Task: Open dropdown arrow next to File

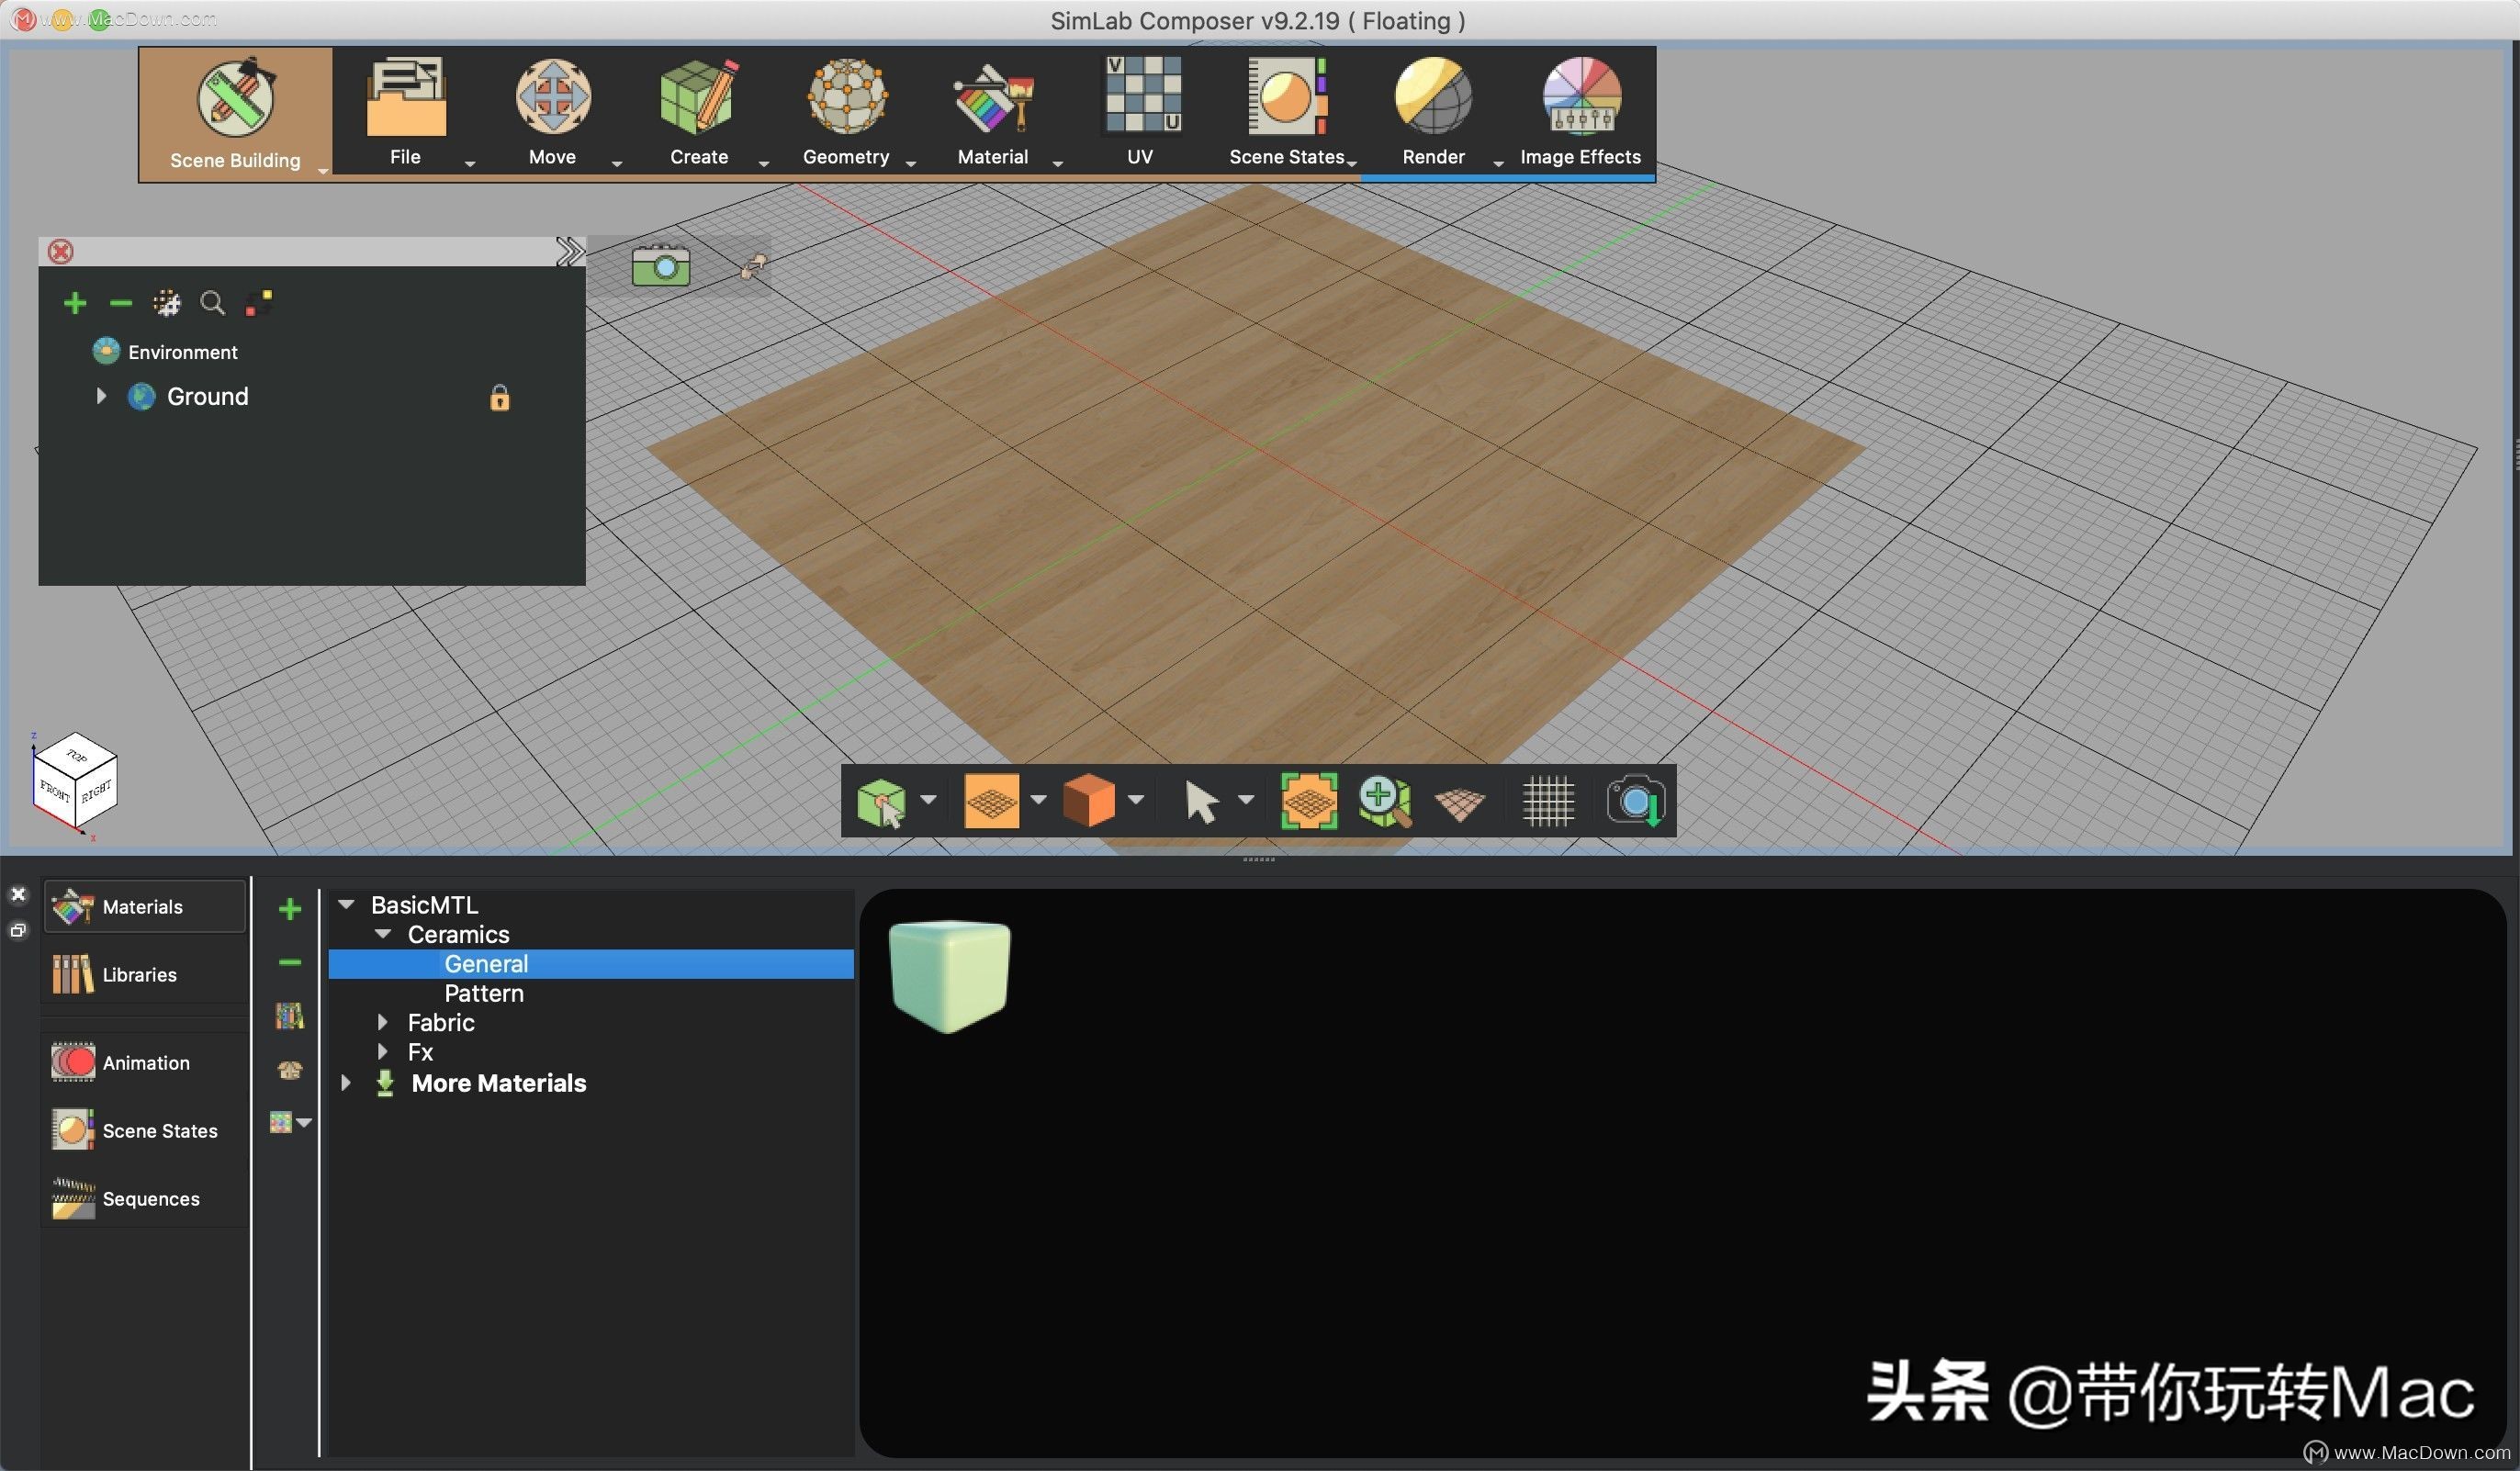Action: 470,163
